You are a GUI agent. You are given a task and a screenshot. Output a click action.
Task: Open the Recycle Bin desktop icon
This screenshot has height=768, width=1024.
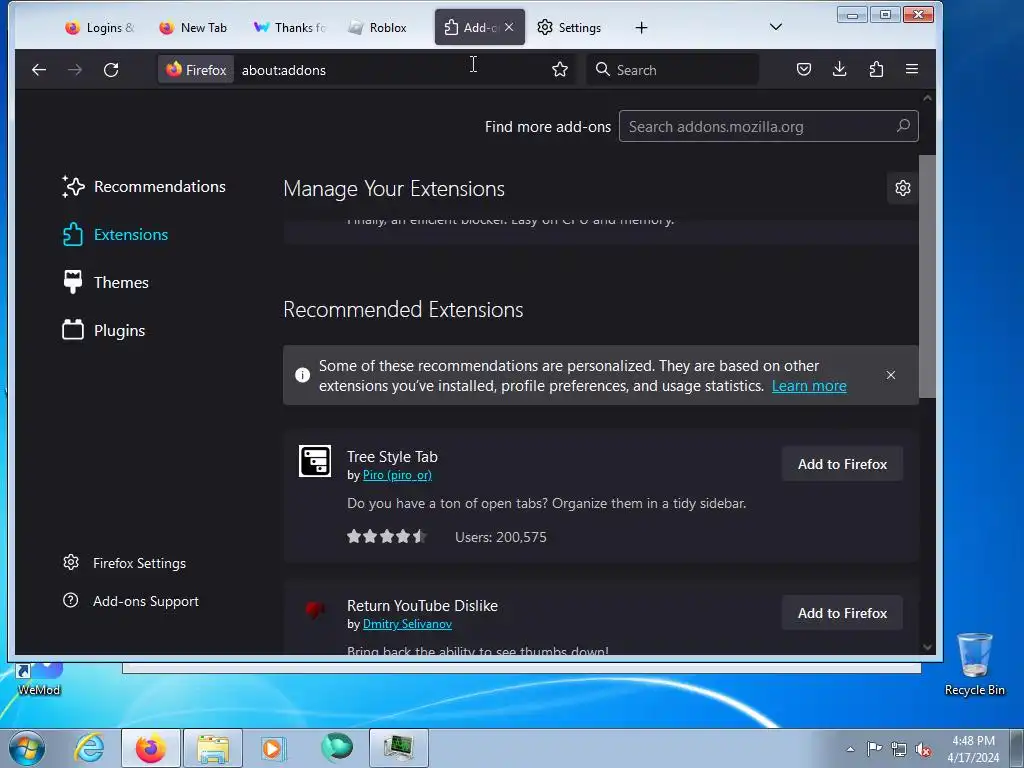[x=974, y=664]
